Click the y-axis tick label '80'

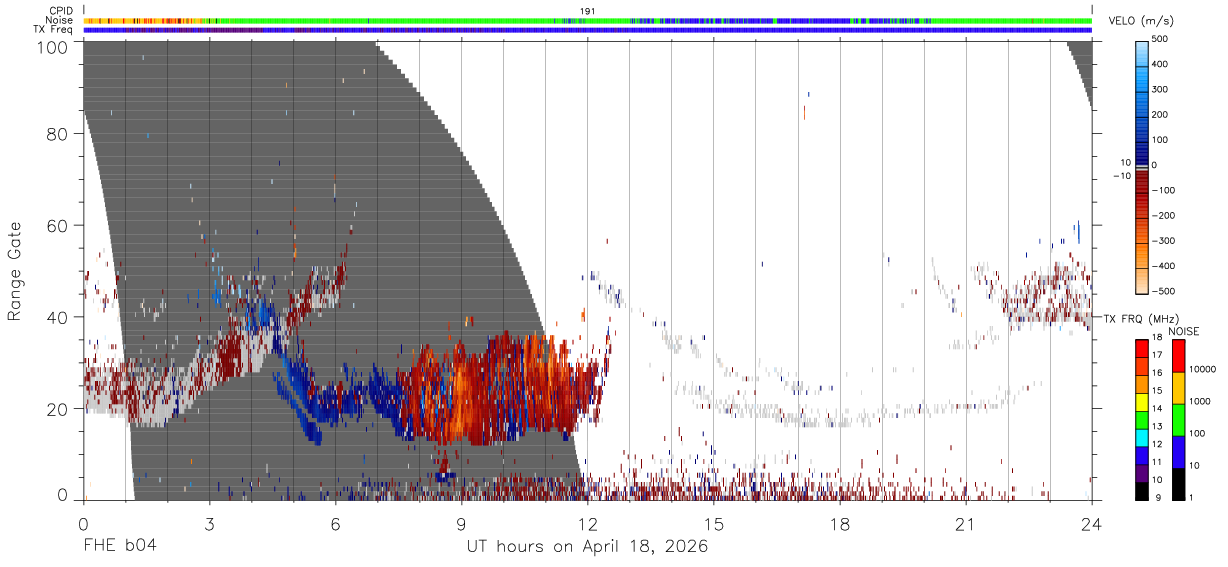pos(57,134)
